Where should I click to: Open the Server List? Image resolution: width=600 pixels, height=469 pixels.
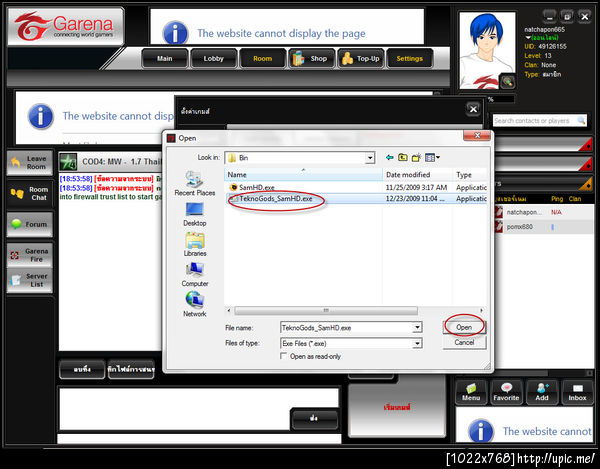(30, 280)
